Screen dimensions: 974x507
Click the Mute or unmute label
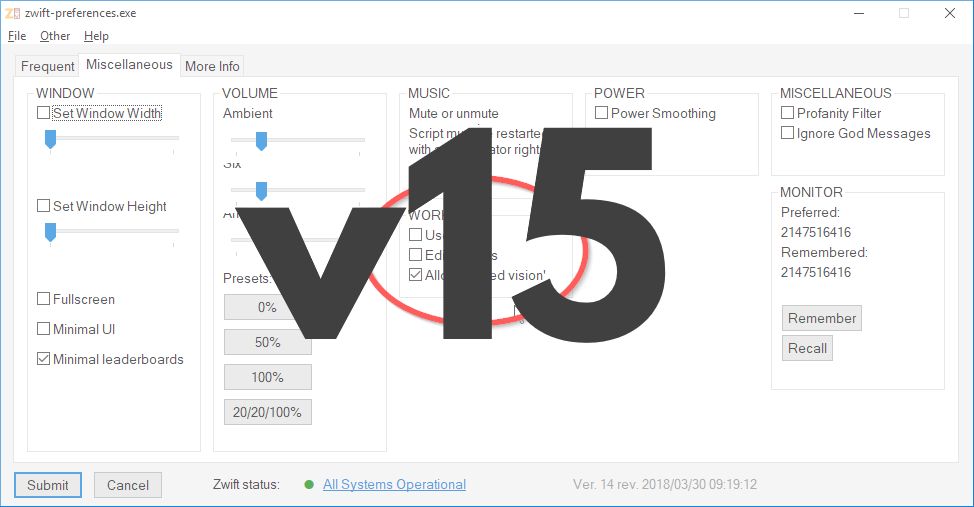pos(453,114)
